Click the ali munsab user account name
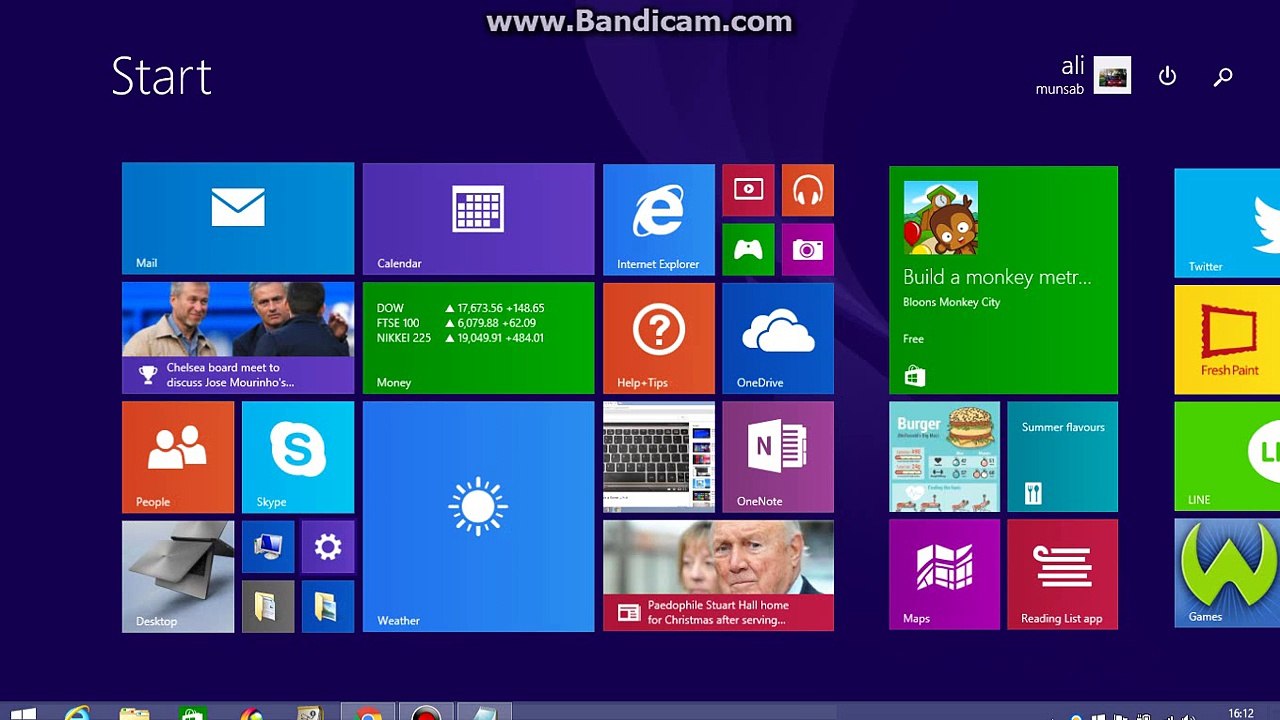This screenshot has width=1280, height=720. tap(1060, 76)
